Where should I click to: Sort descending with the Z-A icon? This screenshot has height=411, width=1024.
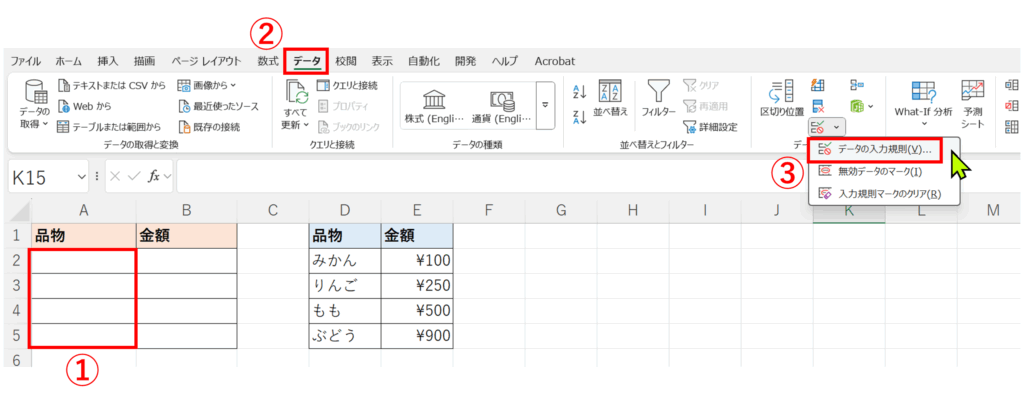578,118
